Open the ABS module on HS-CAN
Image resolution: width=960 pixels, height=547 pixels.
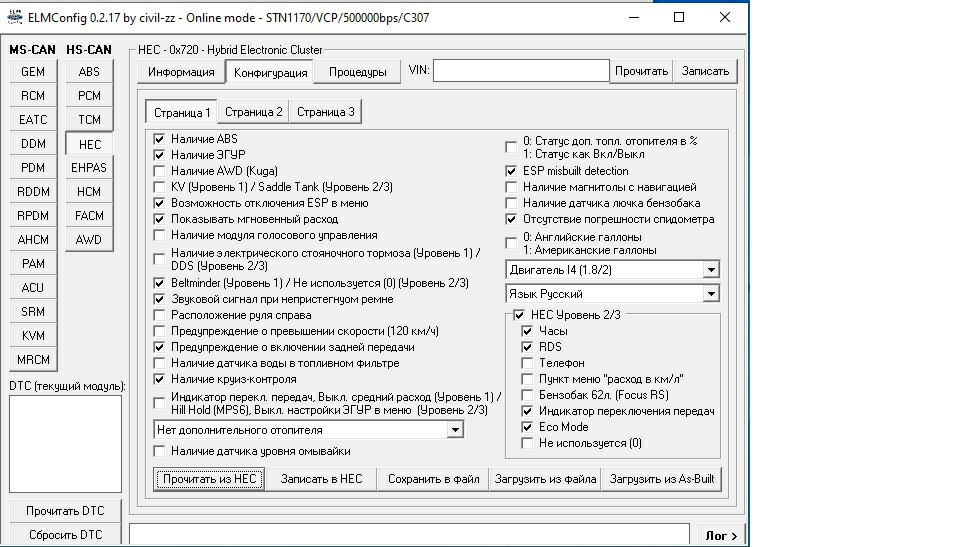89,72
